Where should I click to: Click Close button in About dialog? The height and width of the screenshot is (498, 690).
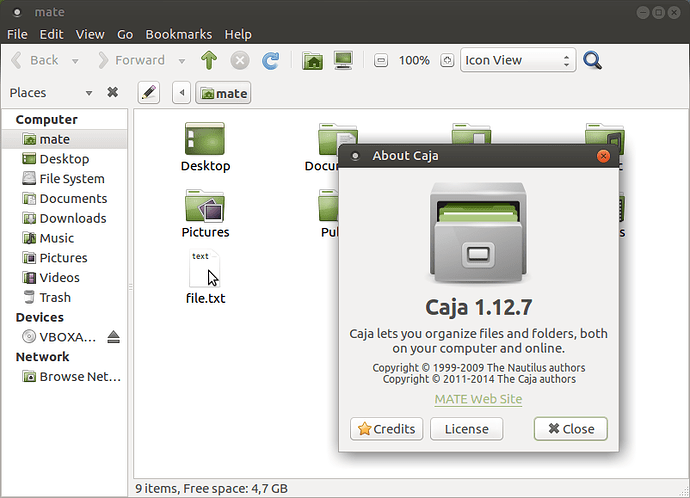point(571,429)
